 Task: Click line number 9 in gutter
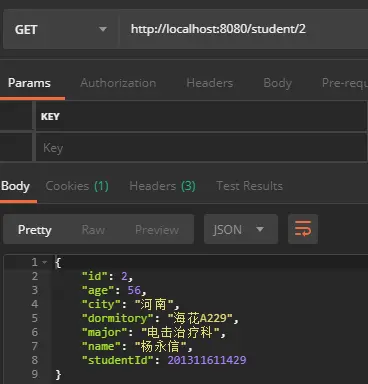pyautogui.click(x=35, y=374)
